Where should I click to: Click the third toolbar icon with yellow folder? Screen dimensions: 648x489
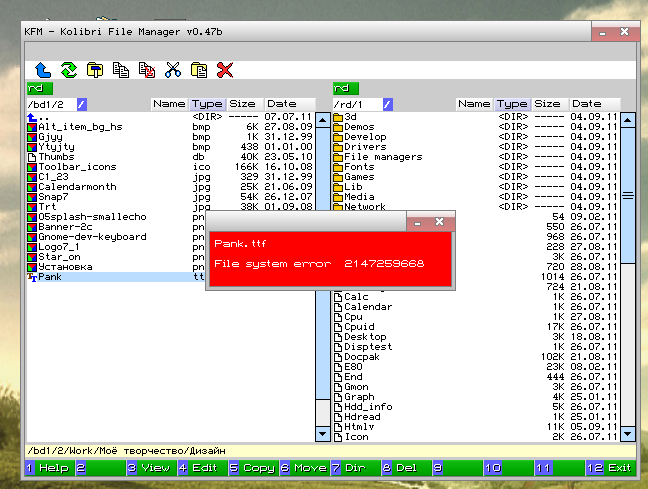point(95,70)
